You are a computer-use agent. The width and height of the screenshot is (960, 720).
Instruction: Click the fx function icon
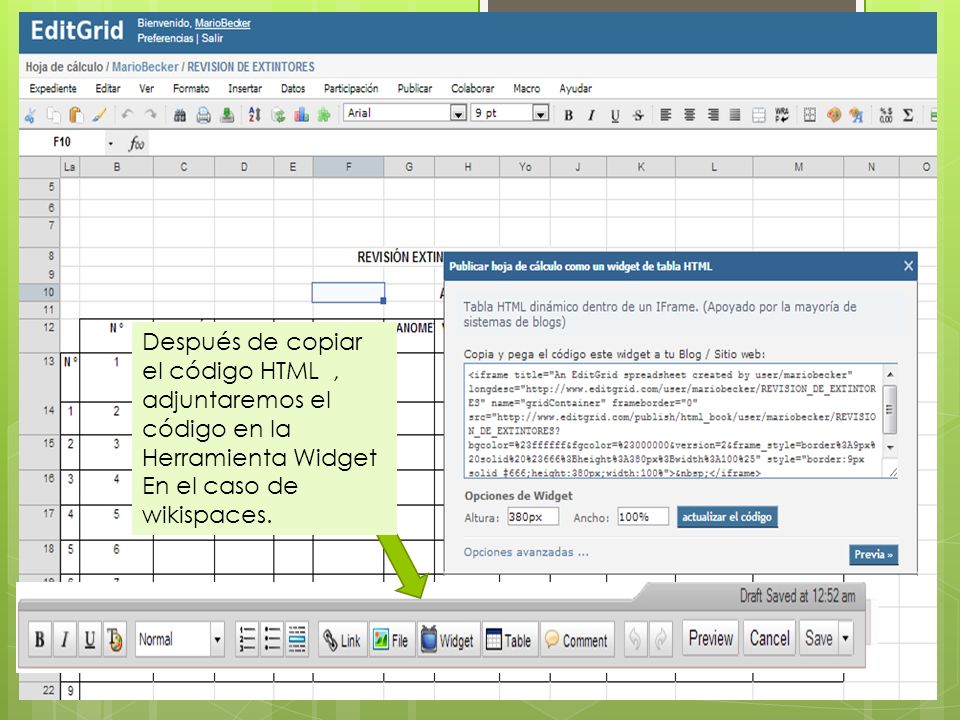point(136,144)
